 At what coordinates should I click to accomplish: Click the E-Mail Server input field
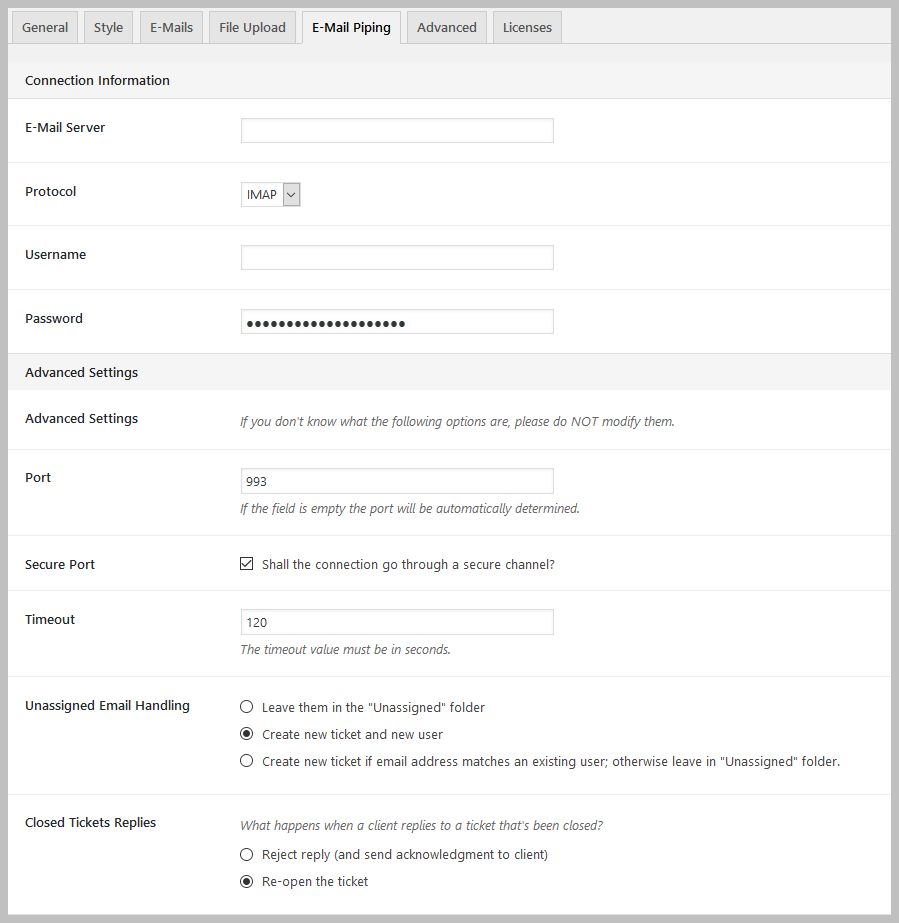point(396,130)
